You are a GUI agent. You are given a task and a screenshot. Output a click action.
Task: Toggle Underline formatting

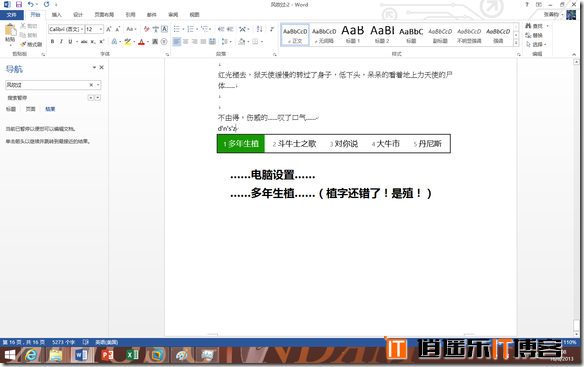click(x=70, y=42)
